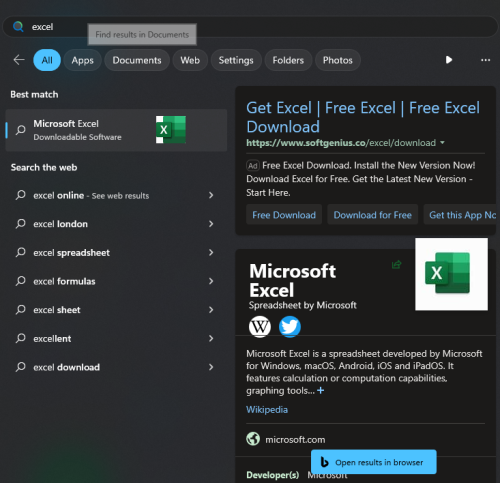Click the Developer(s) label
The image size is (500, 483).
click(273, 475)
